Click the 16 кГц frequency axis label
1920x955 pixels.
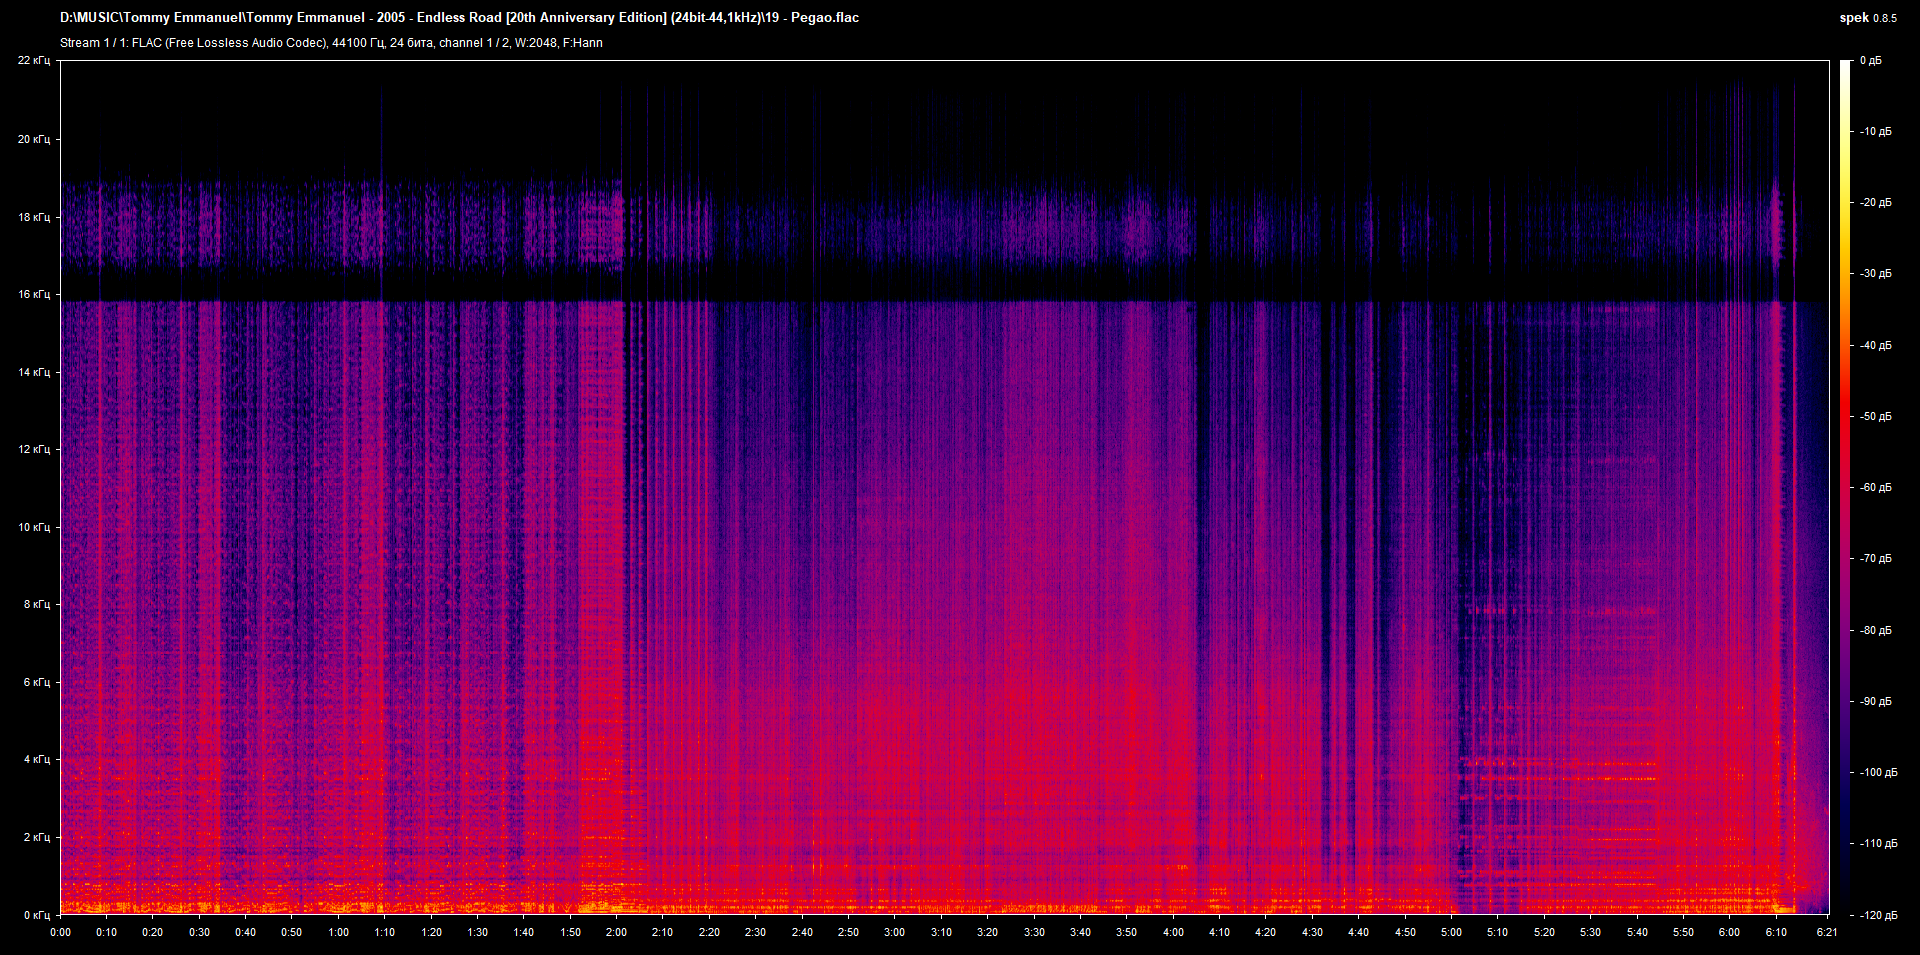point(34,295)
